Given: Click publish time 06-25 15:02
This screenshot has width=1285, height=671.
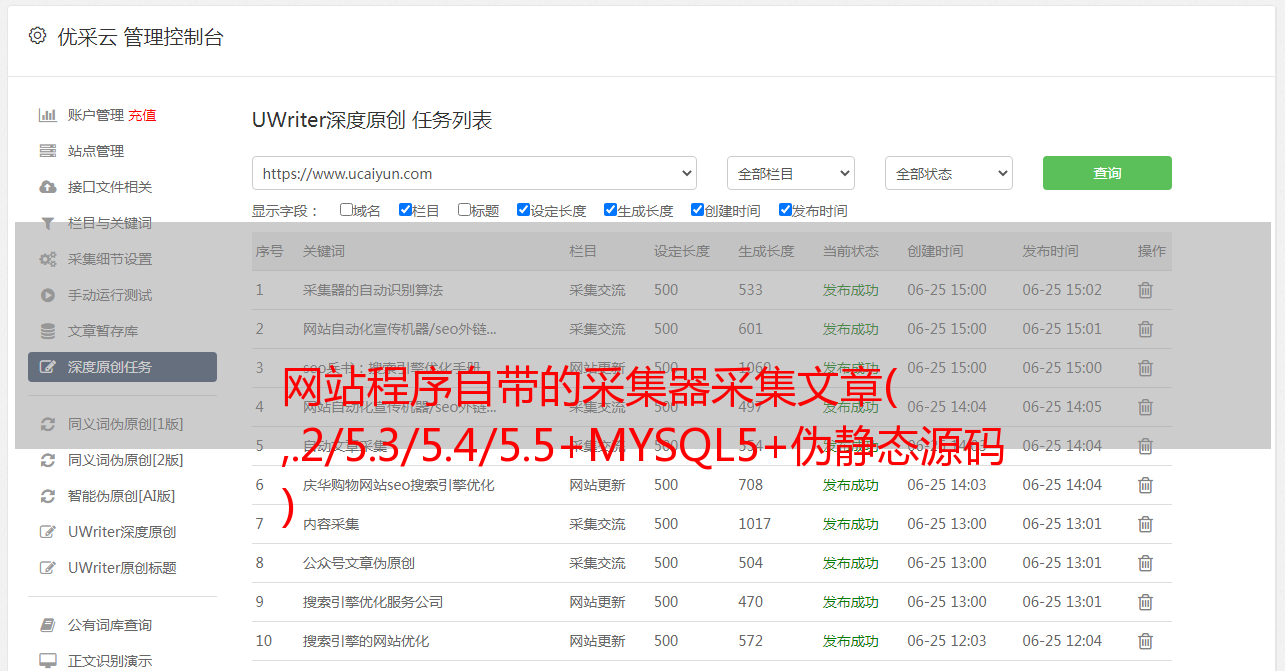Looking at the screenshot, I should pyautogui.click(x=1062, y=290).
